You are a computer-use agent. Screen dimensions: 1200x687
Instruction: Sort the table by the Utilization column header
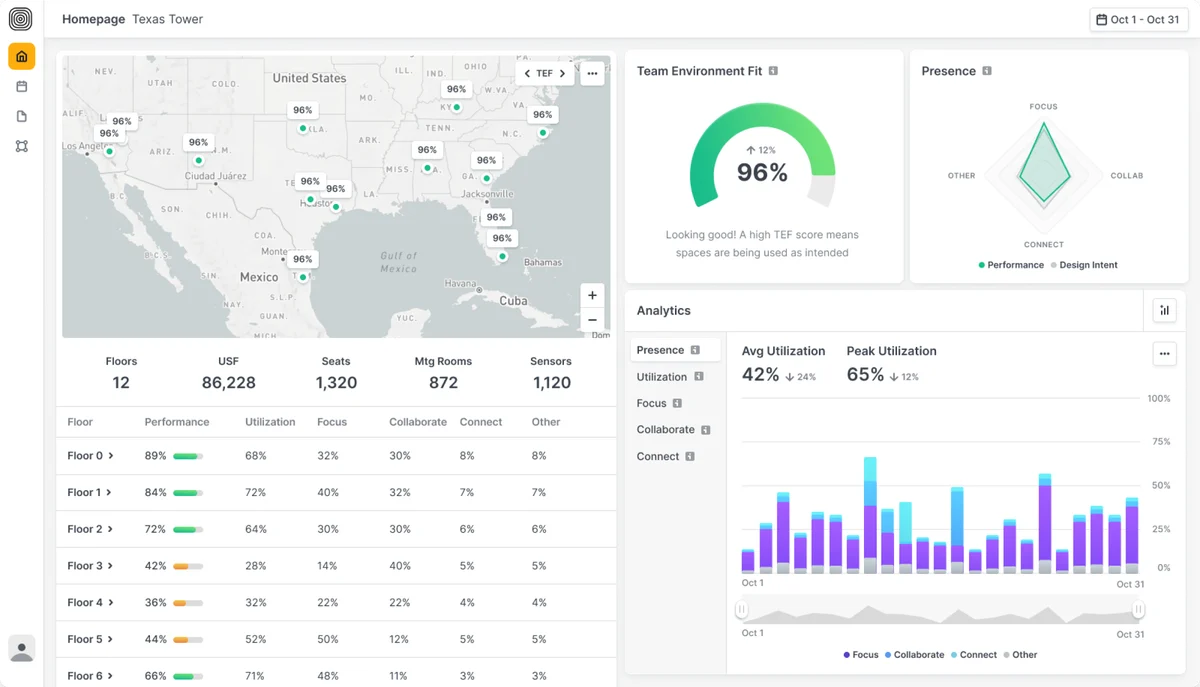(270, 422)
